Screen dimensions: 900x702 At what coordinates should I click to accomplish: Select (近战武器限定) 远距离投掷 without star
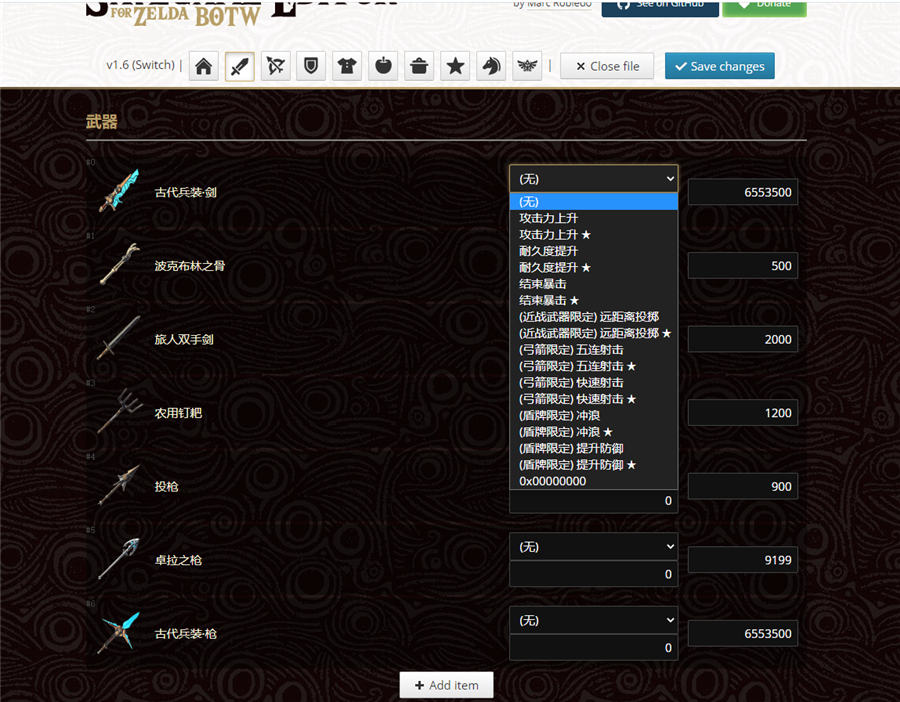point(593,317)
